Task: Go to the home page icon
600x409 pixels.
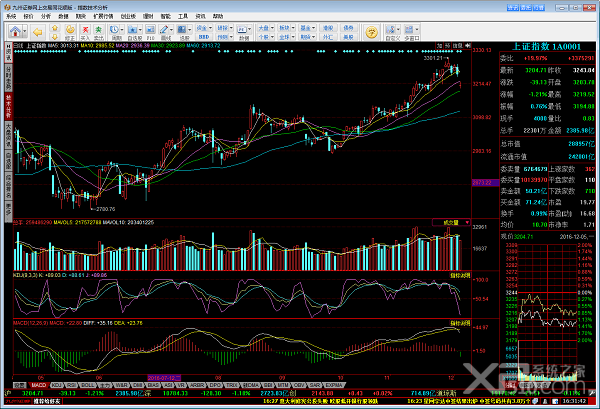Action: (x=15, y=31)
